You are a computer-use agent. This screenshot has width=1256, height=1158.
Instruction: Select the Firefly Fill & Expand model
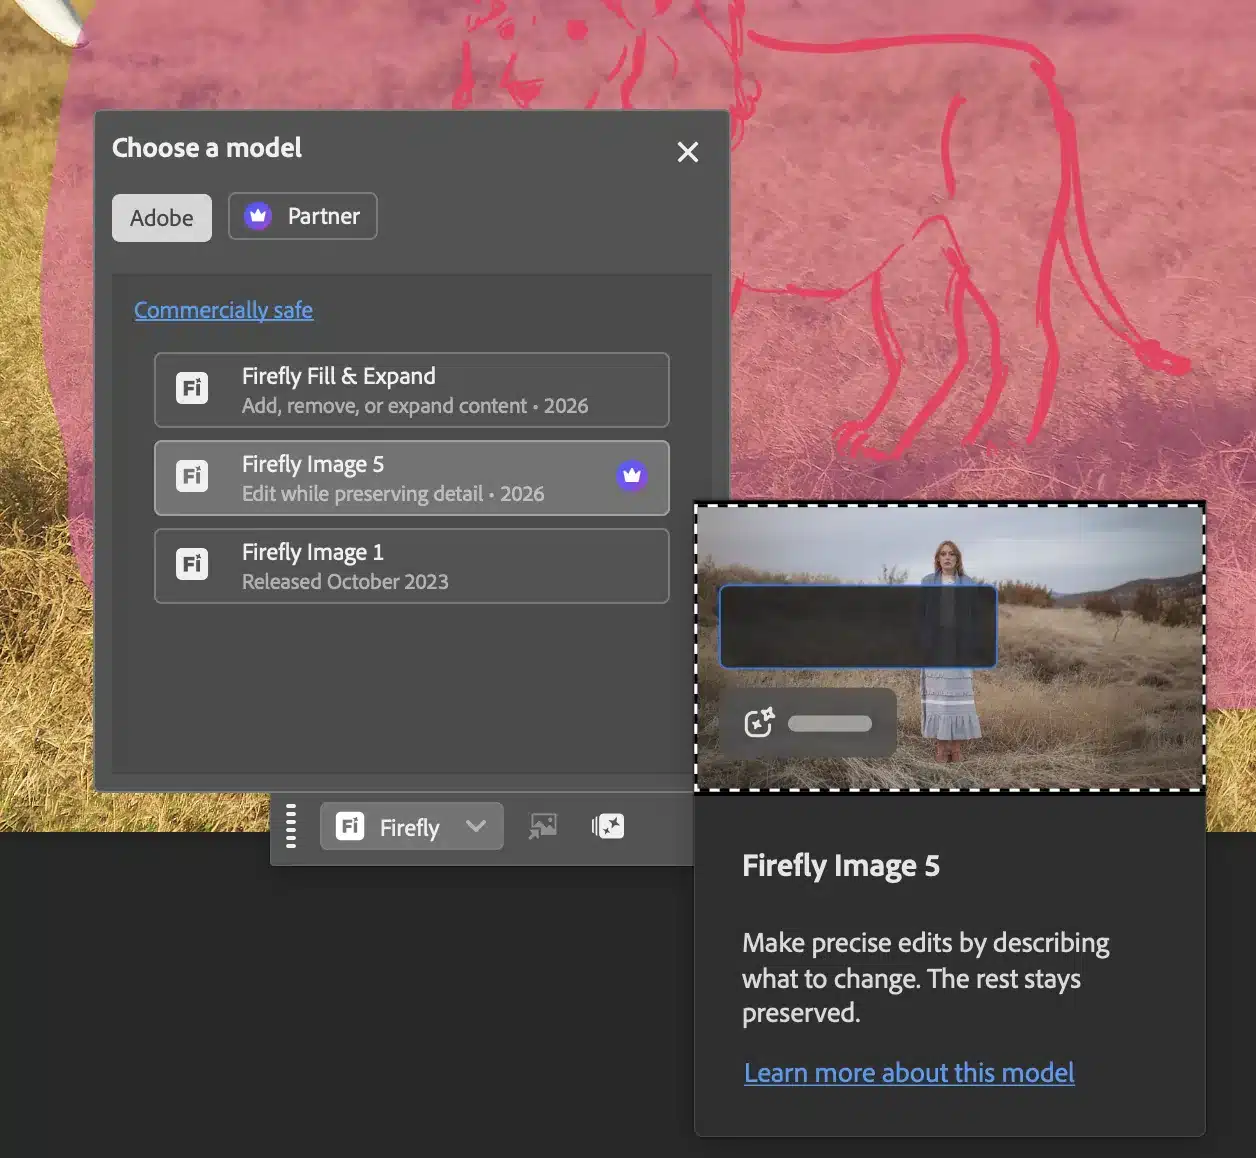(412, 390)
